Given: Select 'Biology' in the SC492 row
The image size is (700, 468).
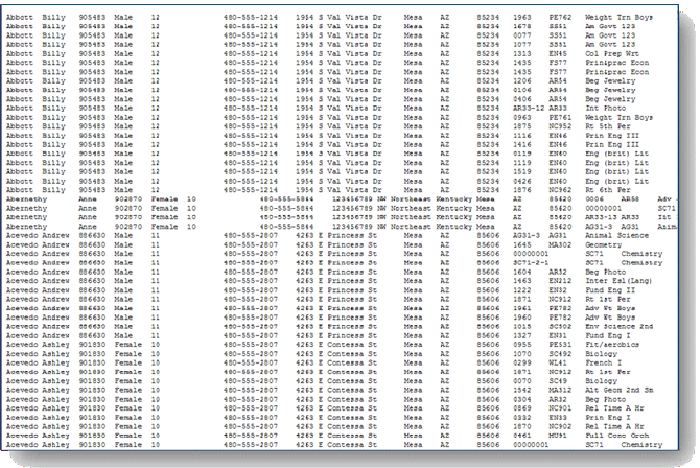Looking at the screenshot, I should click(x=601, y=354).
